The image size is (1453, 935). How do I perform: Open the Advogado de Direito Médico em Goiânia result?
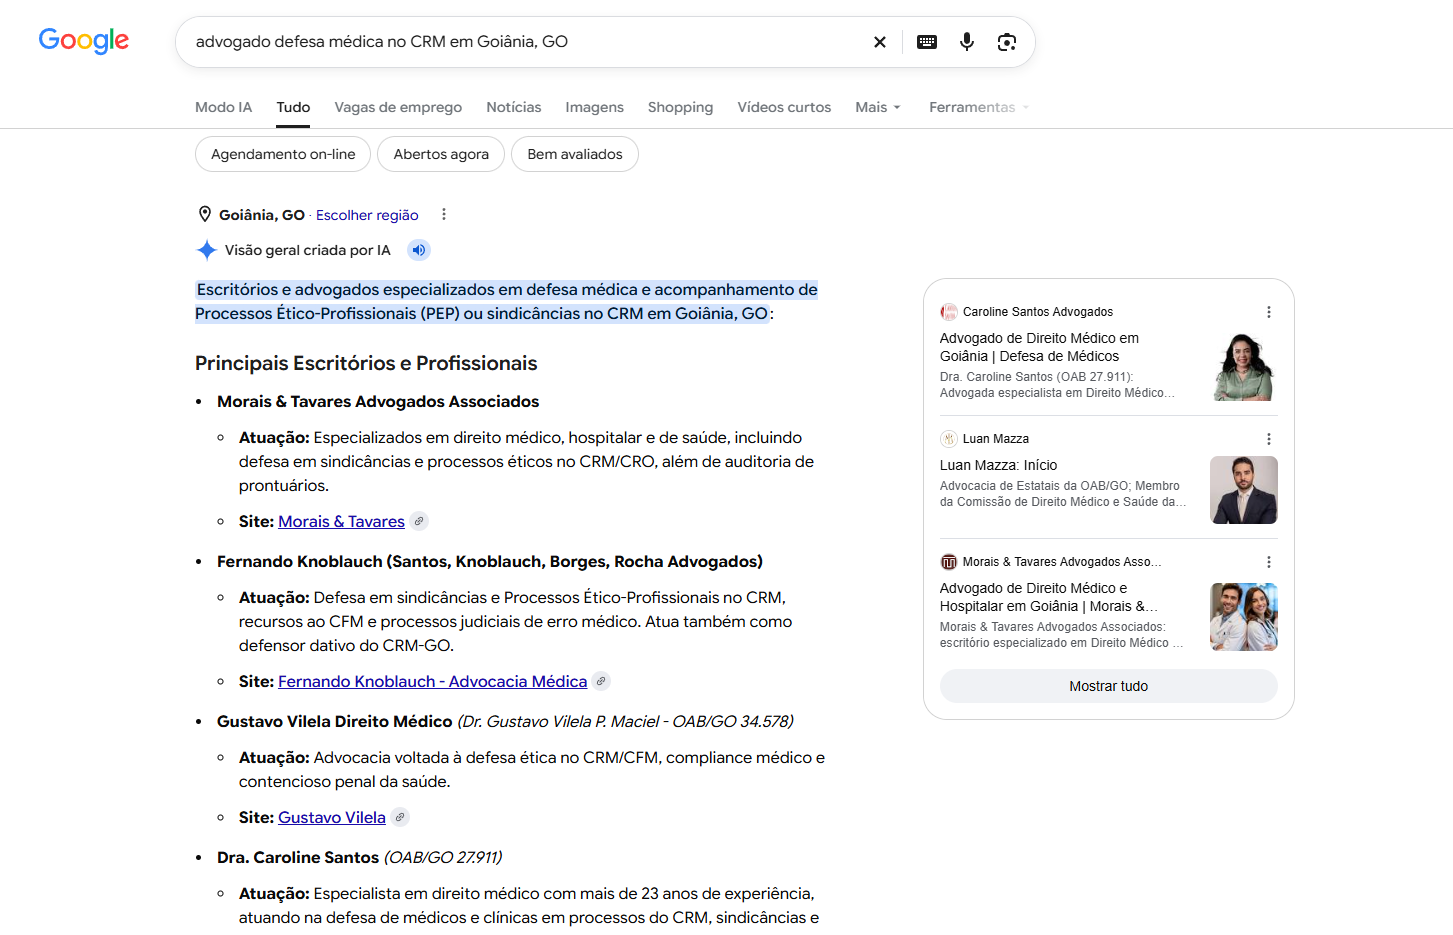(1040, 347)
